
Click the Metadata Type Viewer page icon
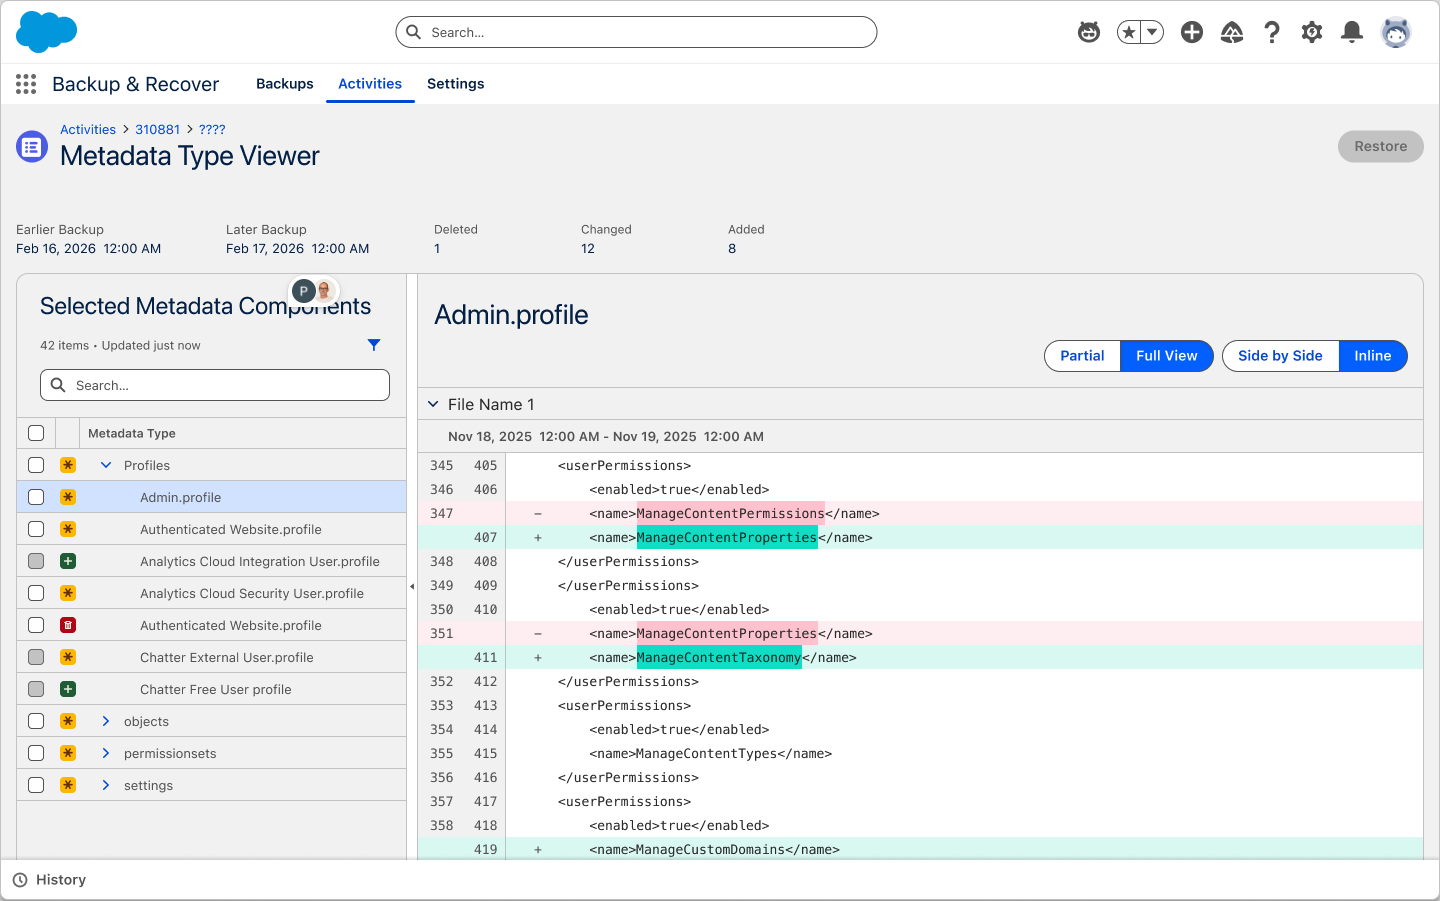[x=32, y=147]
